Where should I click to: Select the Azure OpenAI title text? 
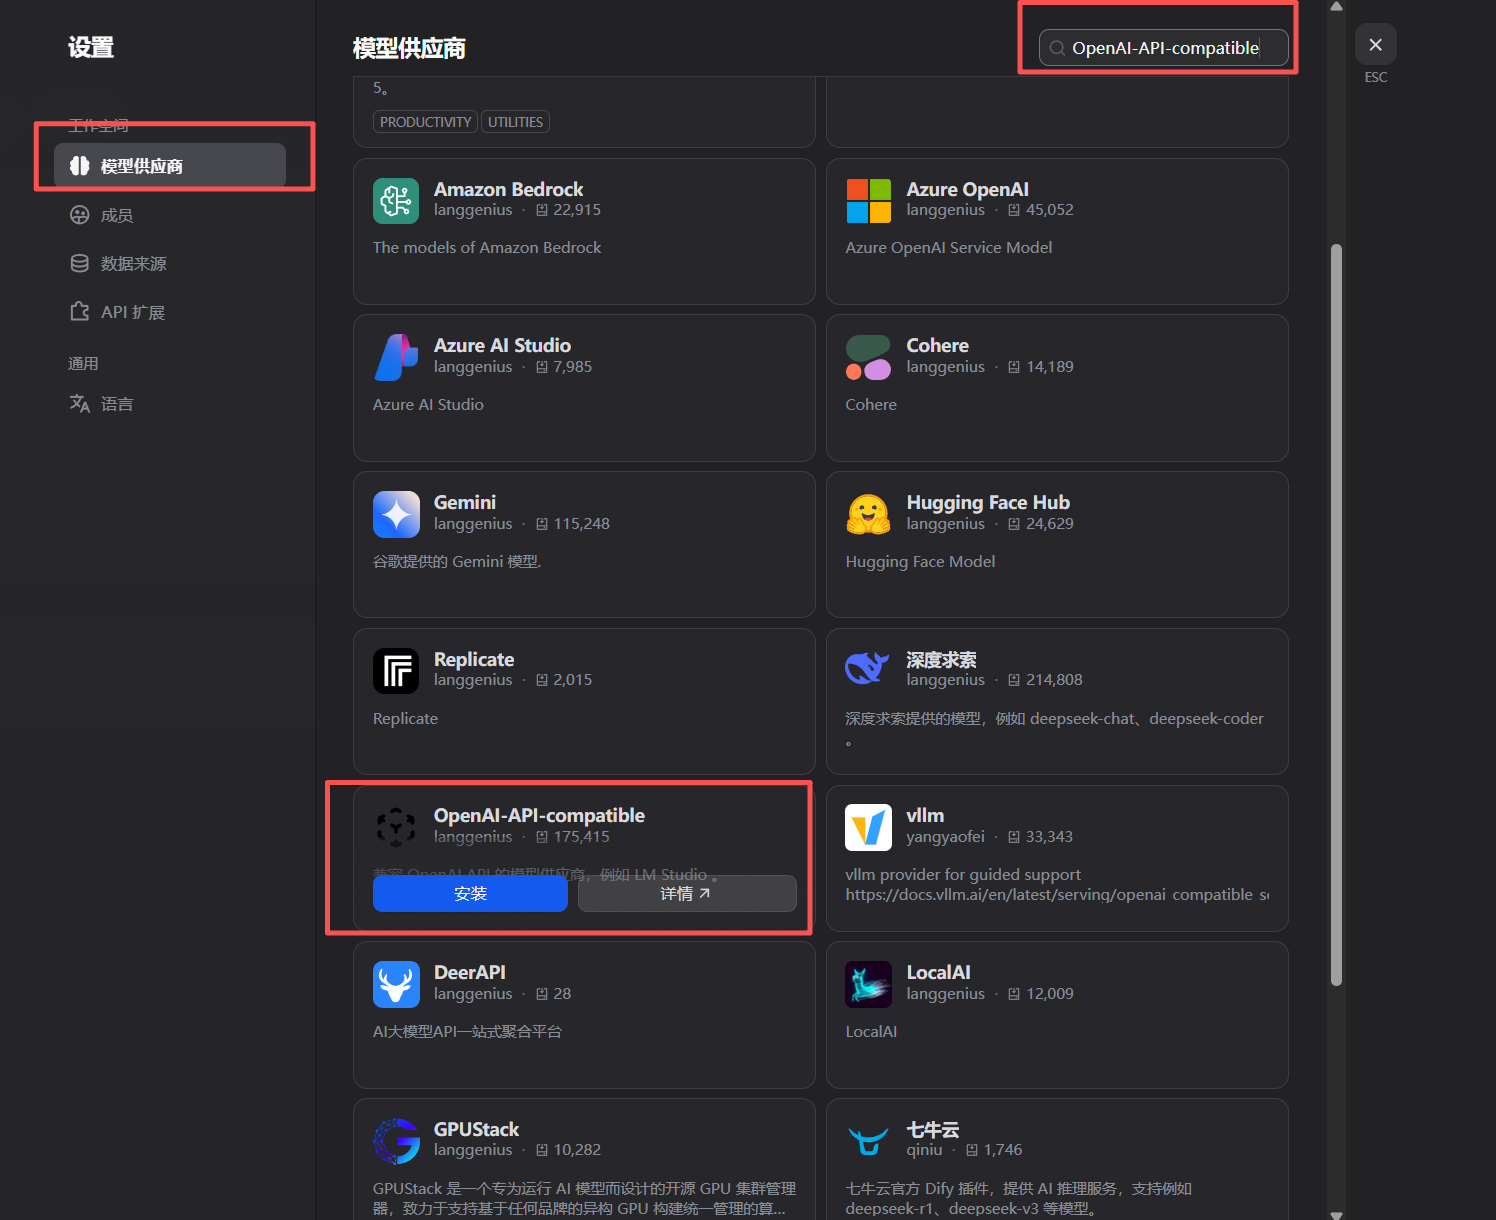(x=967, y=189)
